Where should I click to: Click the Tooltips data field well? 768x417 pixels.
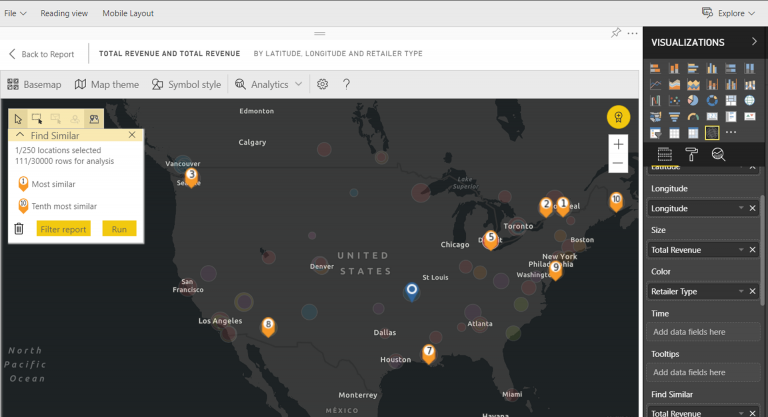[703, 372]
